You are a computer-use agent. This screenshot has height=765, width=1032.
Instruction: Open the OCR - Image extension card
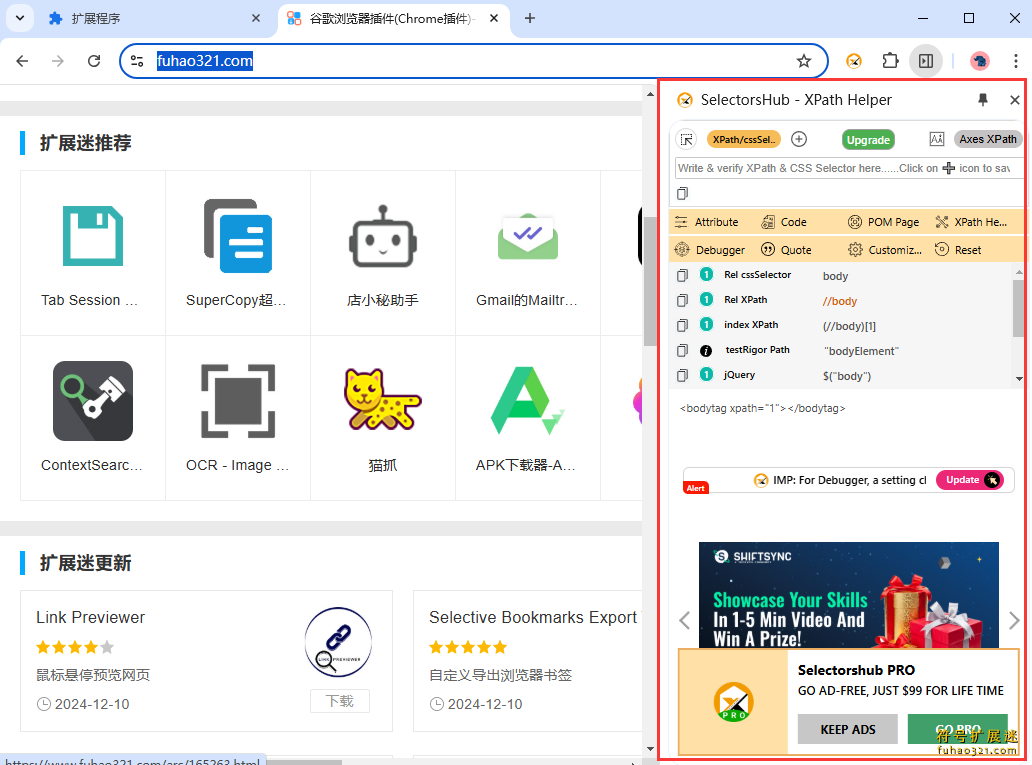(238, 418)
